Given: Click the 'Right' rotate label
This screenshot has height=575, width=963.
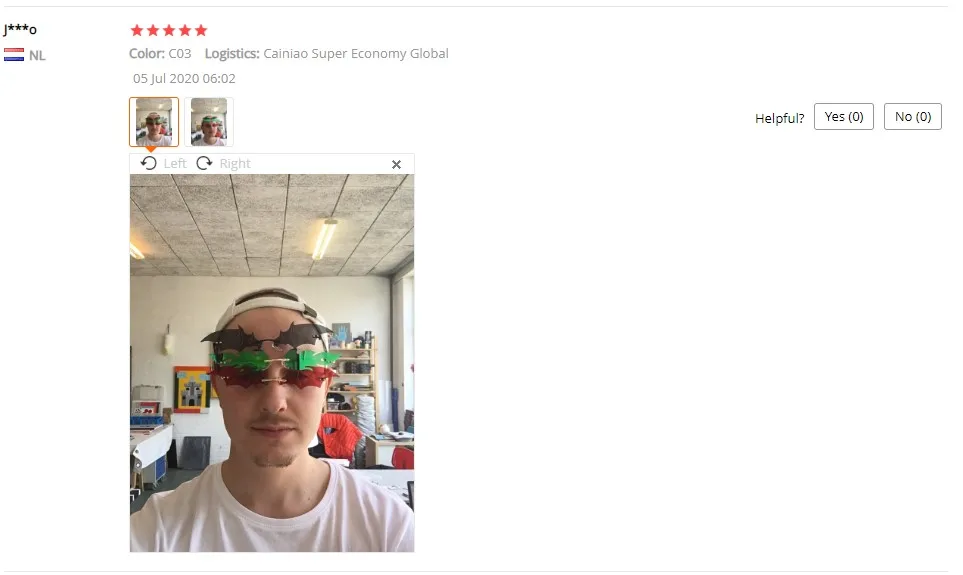Looking at the screenshot, I should [235, 163].
